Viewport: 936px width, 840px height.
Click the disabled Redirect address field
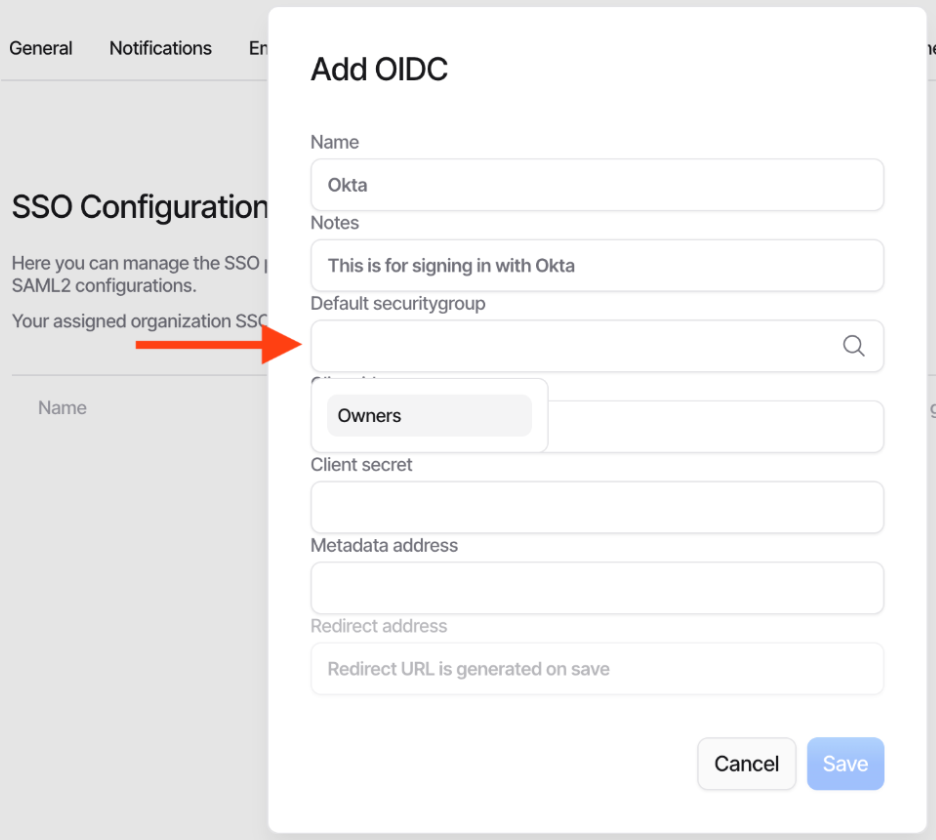tap(597, 669)
